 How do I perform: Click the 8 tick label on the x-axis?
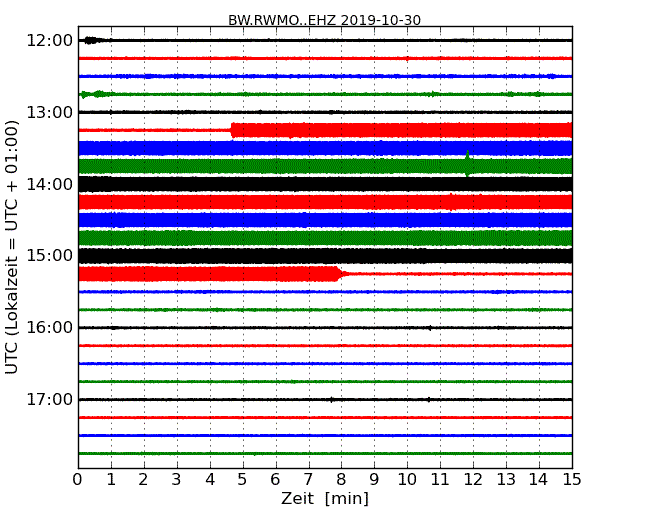click(341, 480)
